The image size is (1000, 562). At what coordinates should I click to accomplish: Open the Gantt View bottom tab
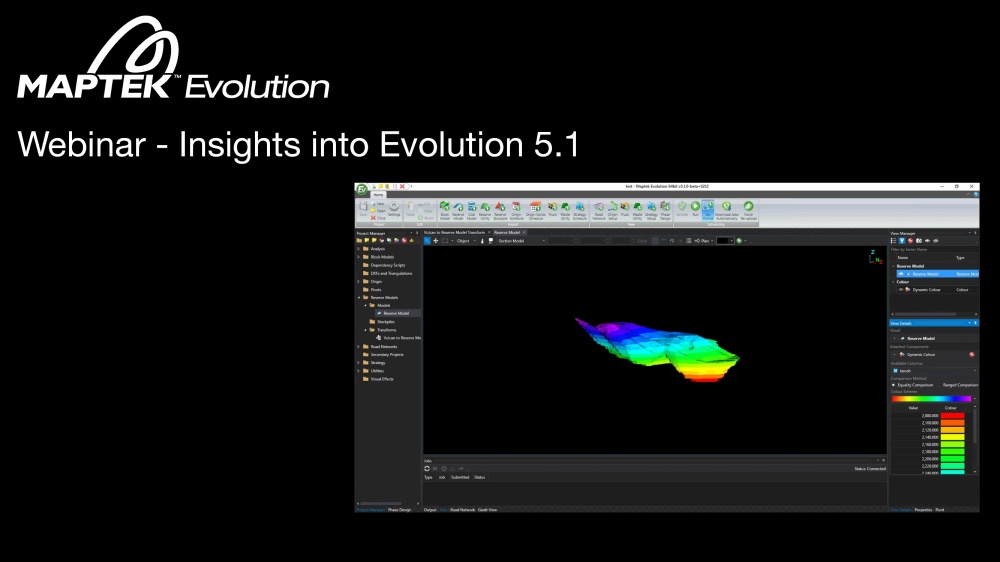(487, 510)
